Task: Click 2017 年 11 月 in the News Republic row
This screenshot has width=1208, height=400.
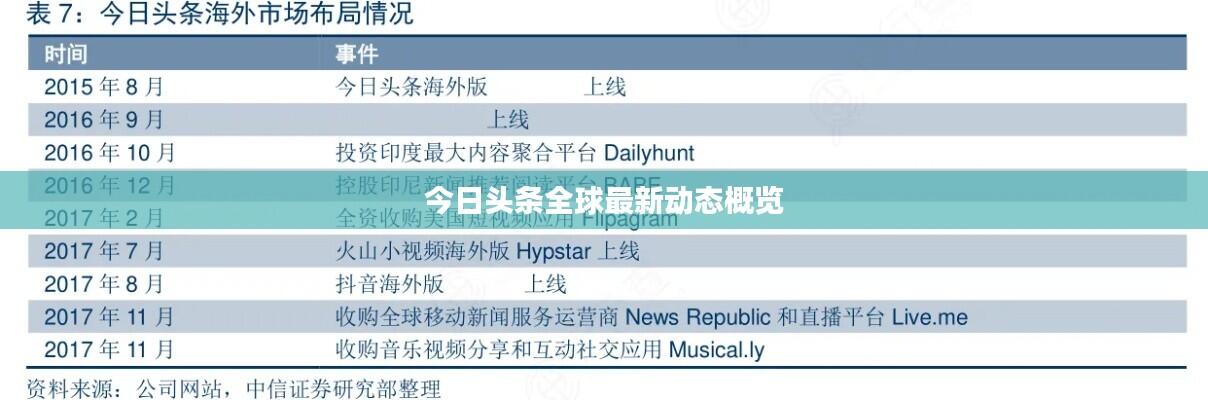Action: (110, 317)
